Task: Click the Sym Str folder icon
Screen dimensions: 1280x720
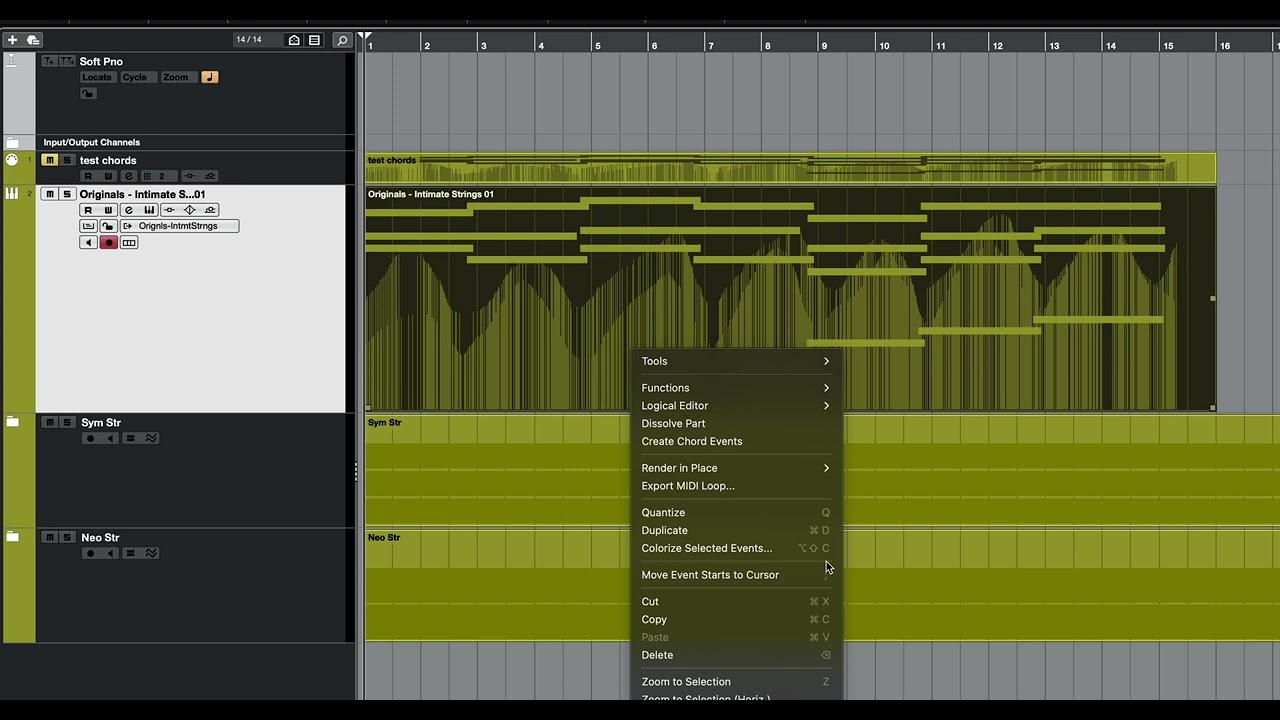Action: (13, 423)
